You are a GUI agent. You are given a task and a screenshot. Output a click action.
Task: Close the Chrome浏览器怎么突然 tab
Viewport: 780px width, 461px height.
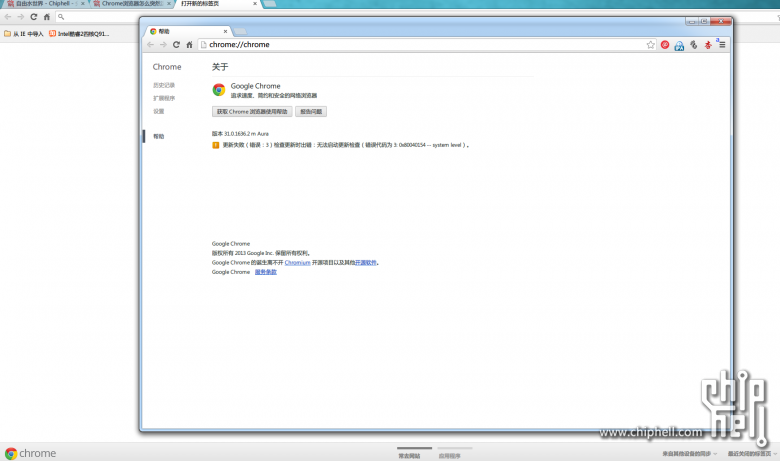click(169, 3)
